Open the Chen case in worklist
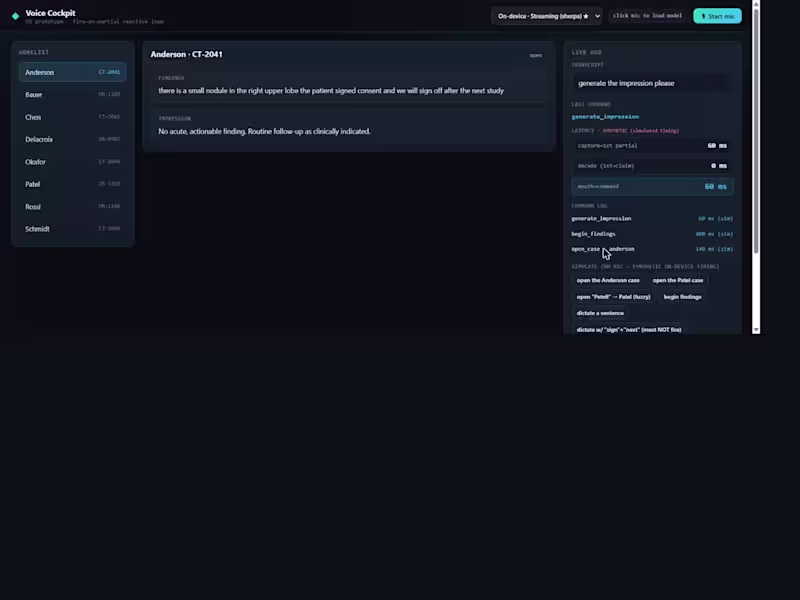 (x=72, y=117)
